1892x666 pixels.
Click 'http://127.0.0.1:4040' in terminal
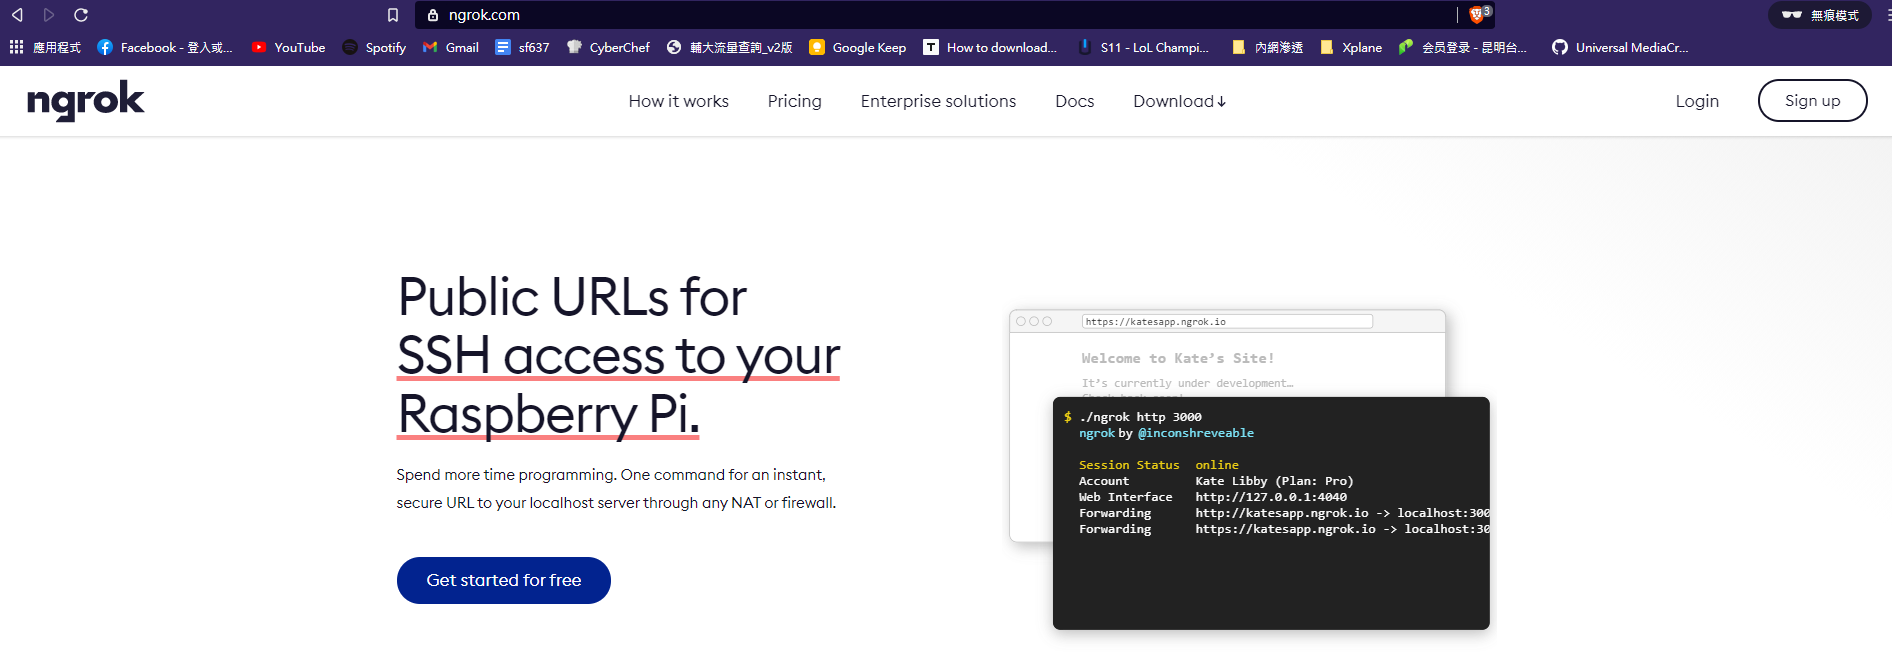click(1271, 497)
